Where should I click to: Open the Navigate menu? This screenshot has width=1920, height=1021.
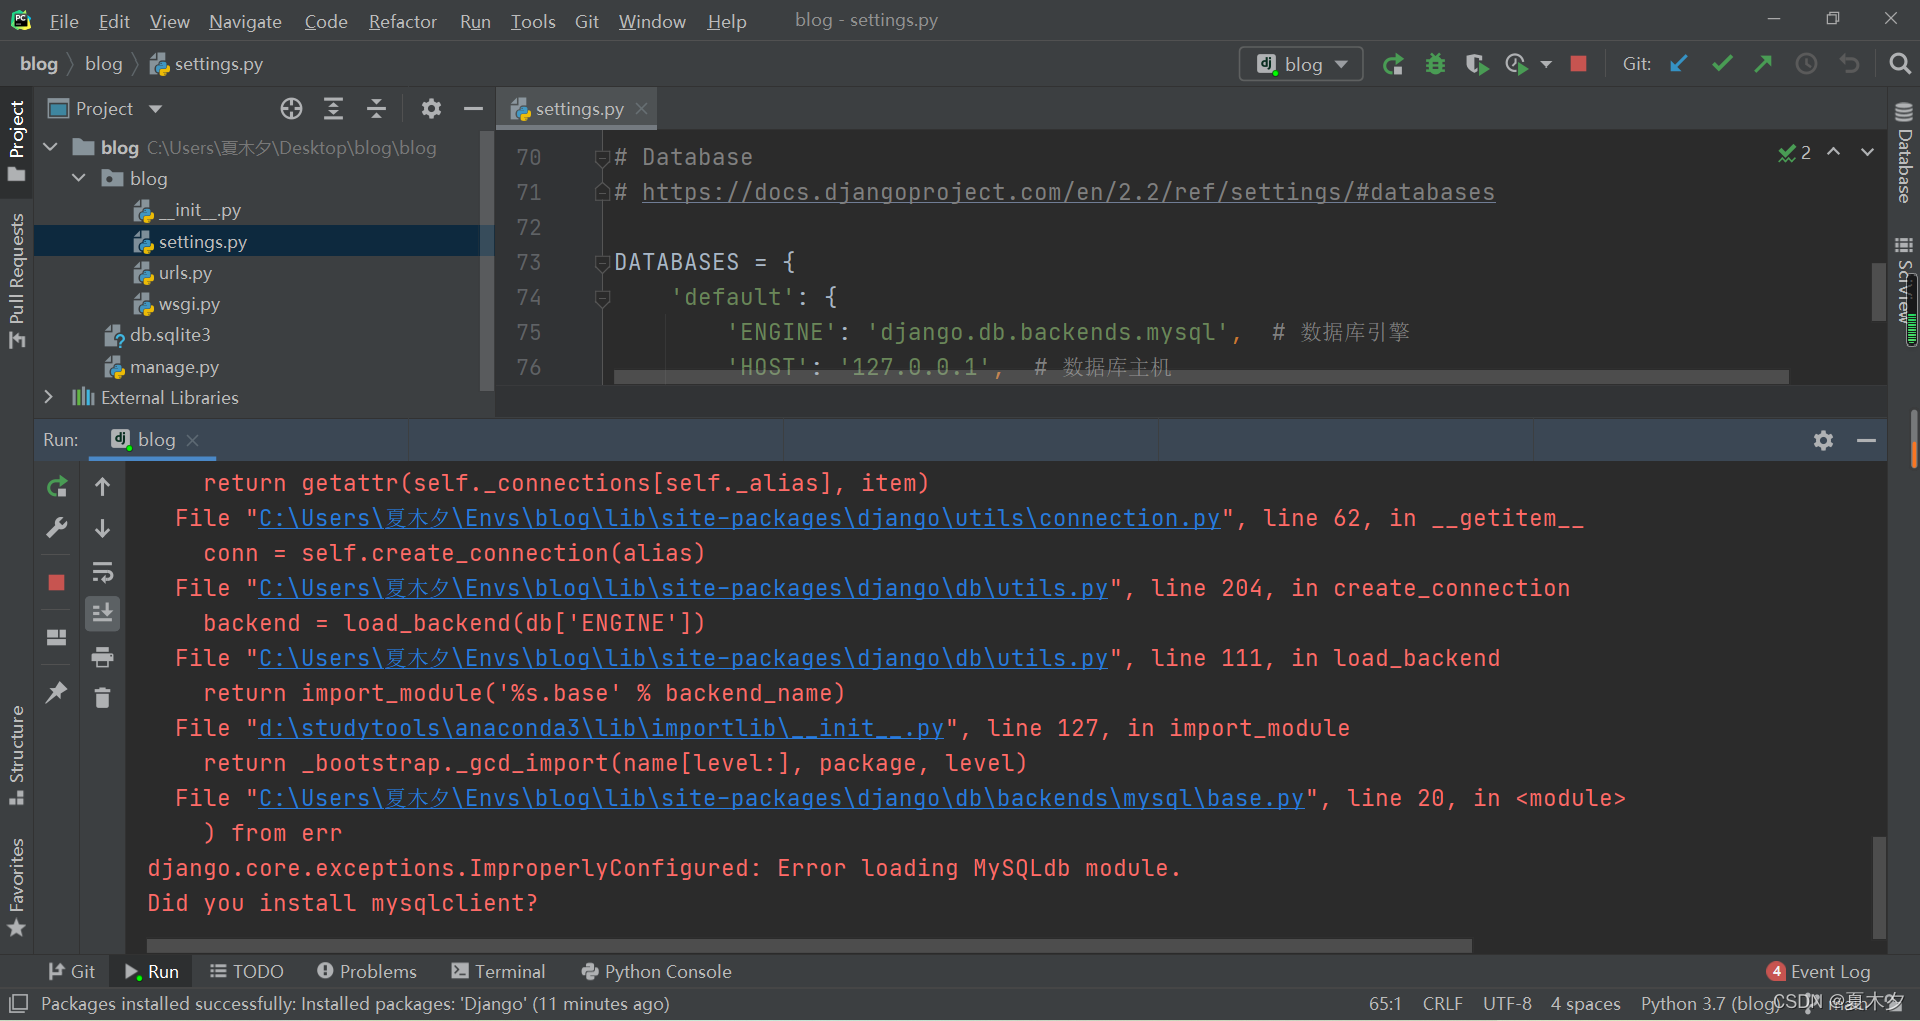(245, 21)
